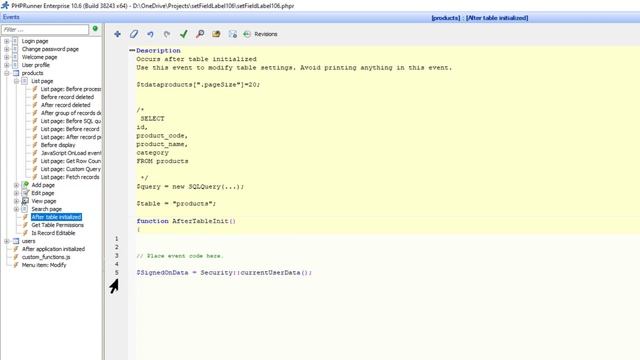Collapse the products table node
The width and height of the screenshot is (640, 360).
(x=7, y=73)
